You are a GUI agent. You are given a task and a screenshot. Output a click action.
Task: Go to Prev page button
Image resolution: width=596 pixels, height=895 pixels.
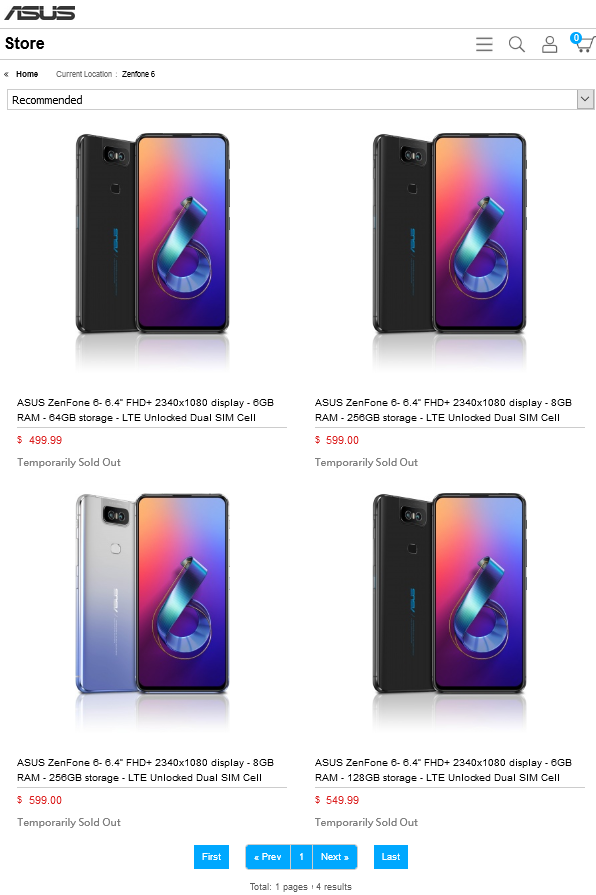pos(268,857)
